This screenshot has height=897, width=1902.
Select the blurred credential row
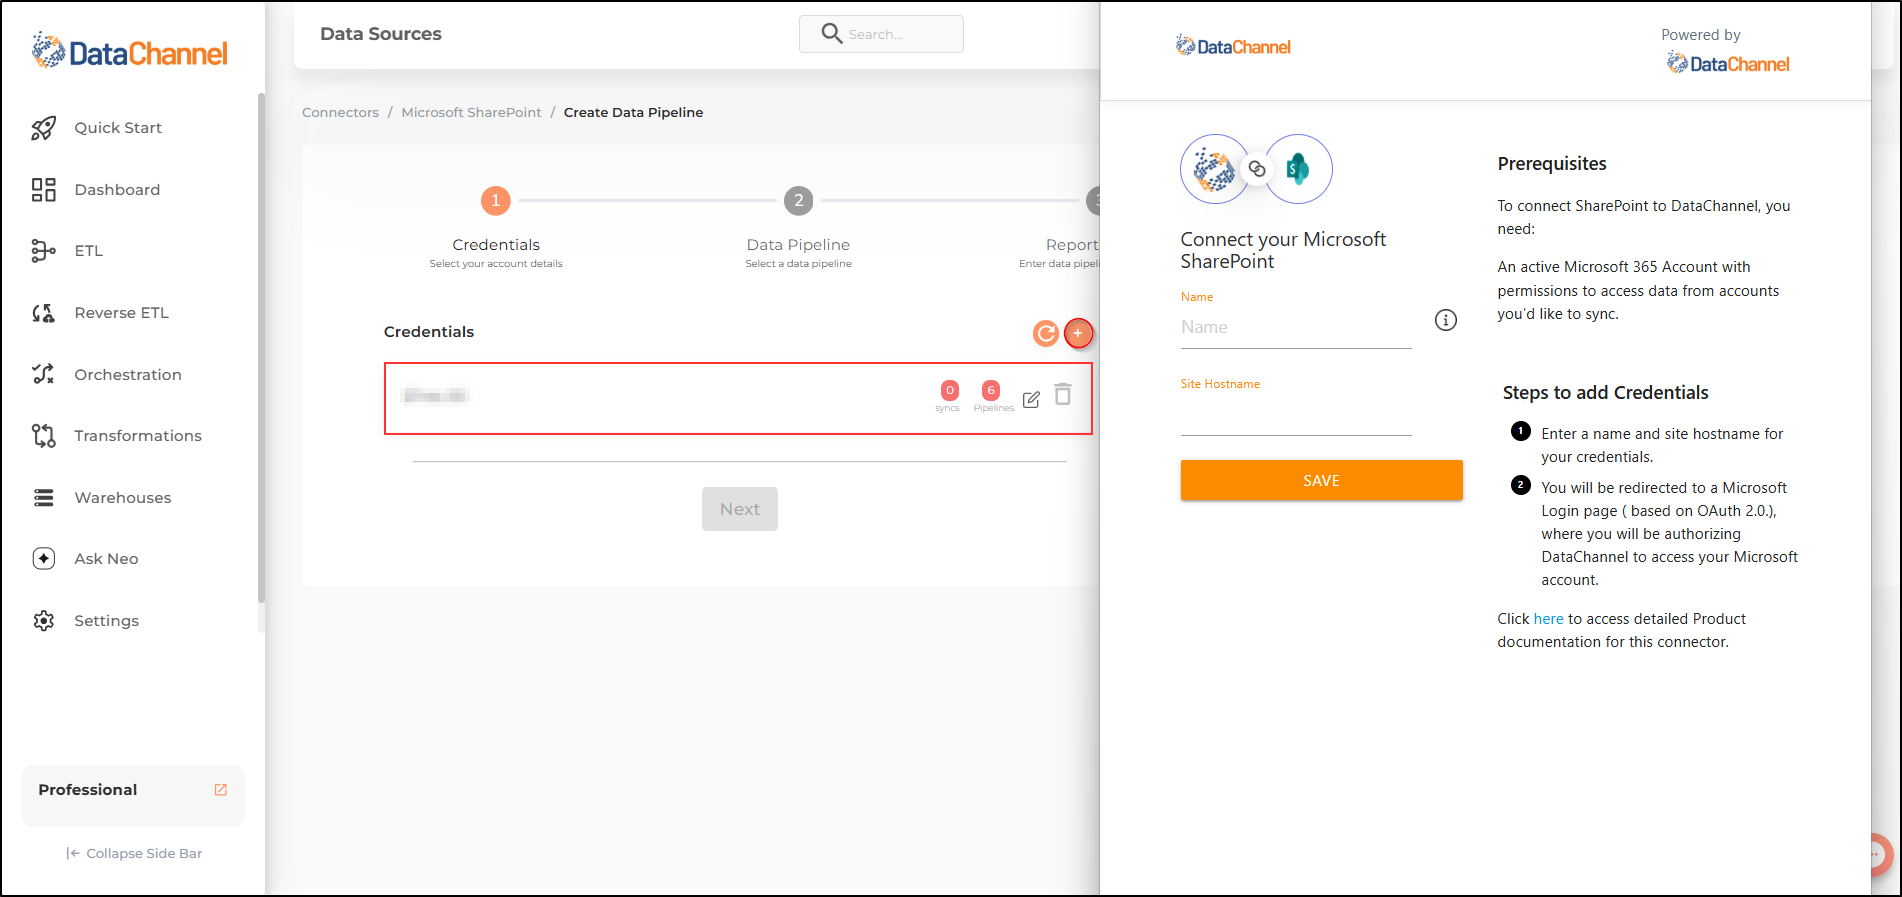(738, 398)
